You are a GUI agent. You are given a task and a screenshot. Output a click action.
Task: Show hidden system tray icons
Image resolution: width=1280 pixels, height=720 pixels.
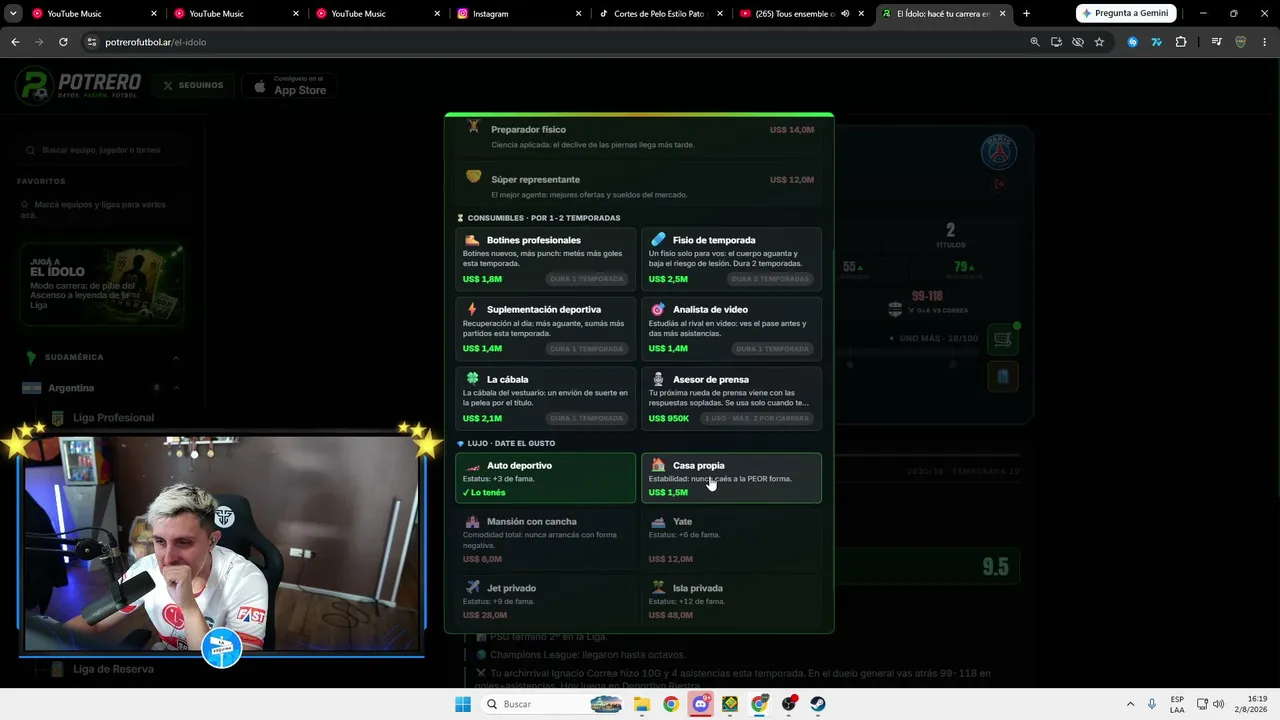pos(1130,704)
